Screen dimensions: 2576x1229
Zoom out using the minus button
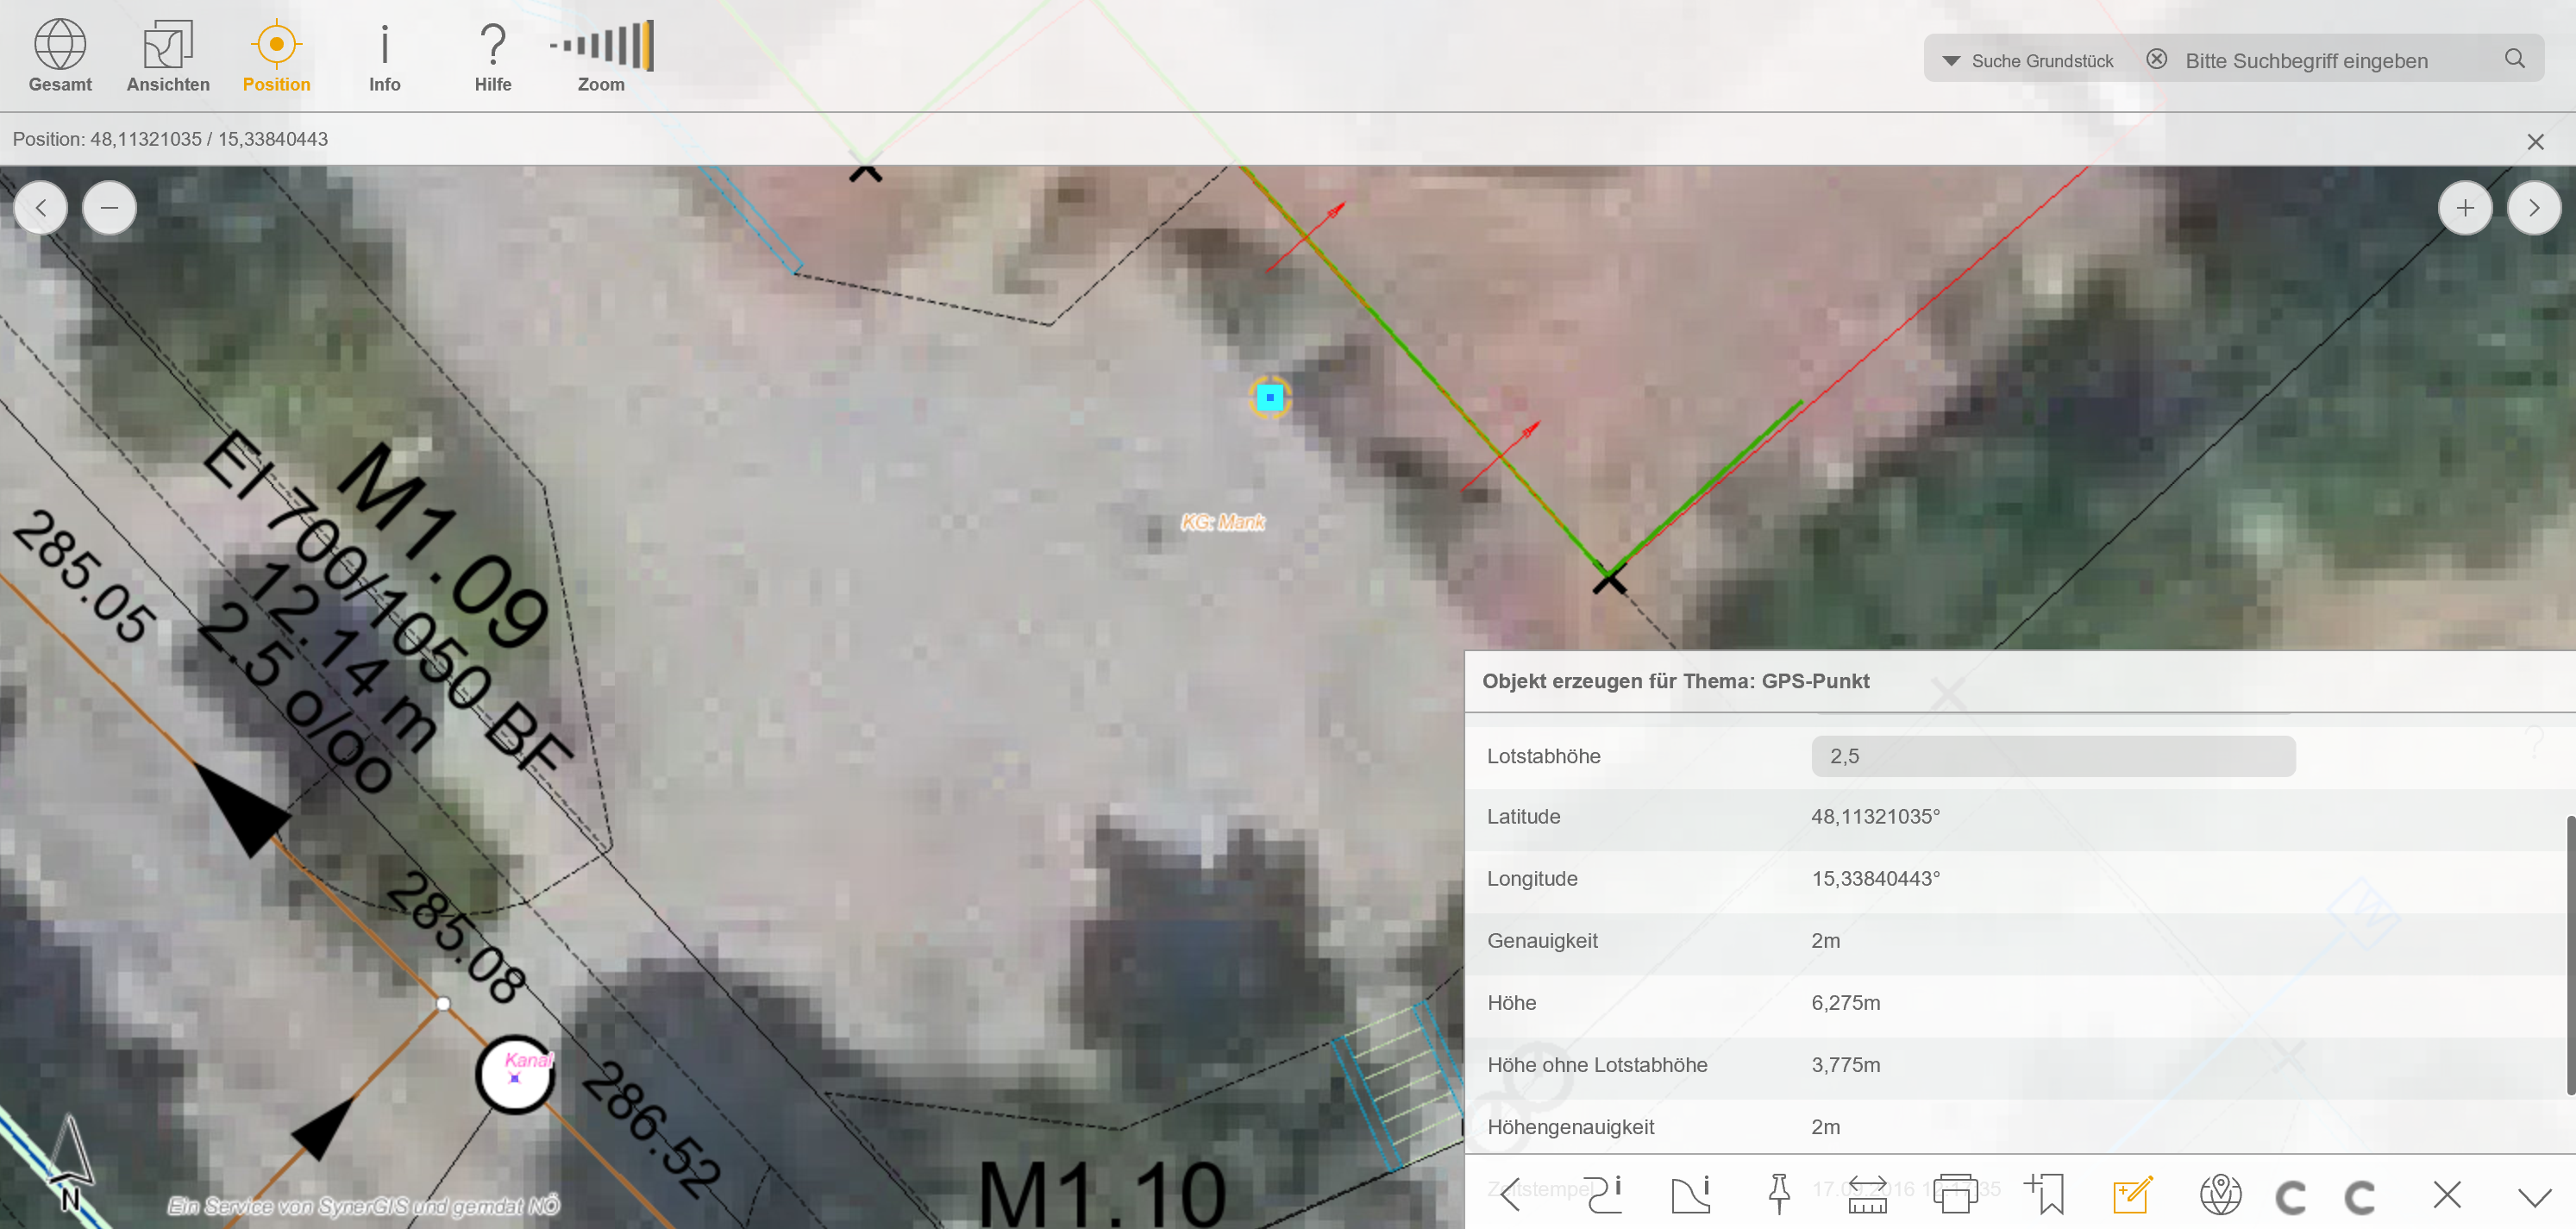[x=109, y=207]
